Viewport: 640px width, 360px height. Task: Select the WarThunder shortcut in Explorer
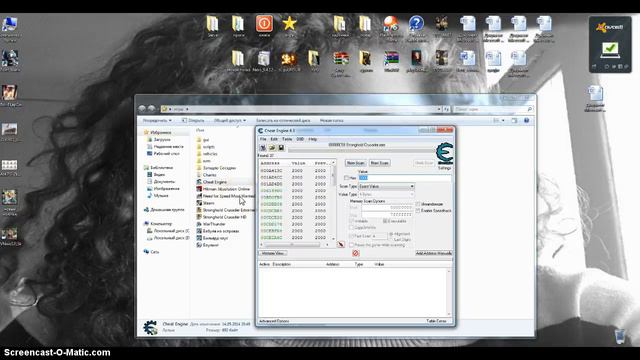click(211, 224)
